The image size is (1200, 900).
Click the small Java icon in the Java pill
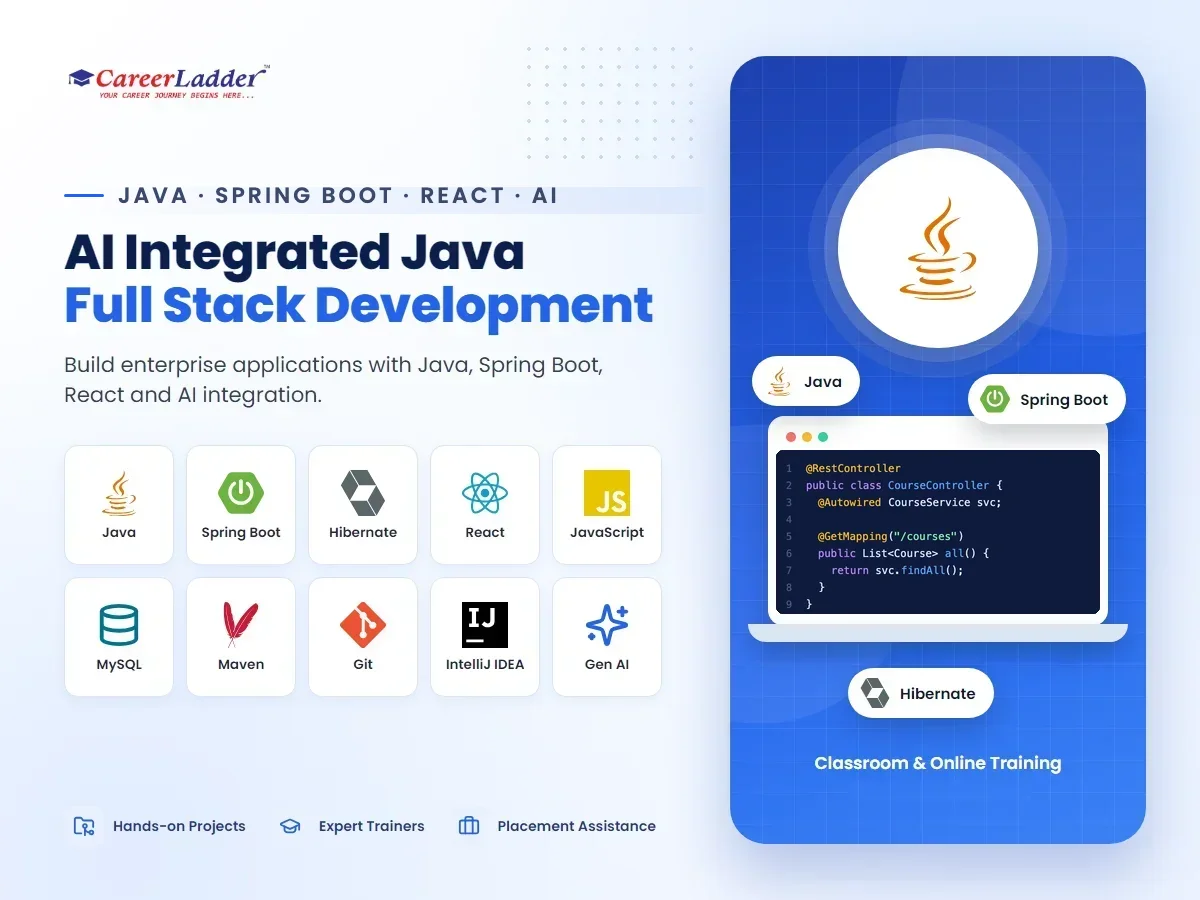780,381
